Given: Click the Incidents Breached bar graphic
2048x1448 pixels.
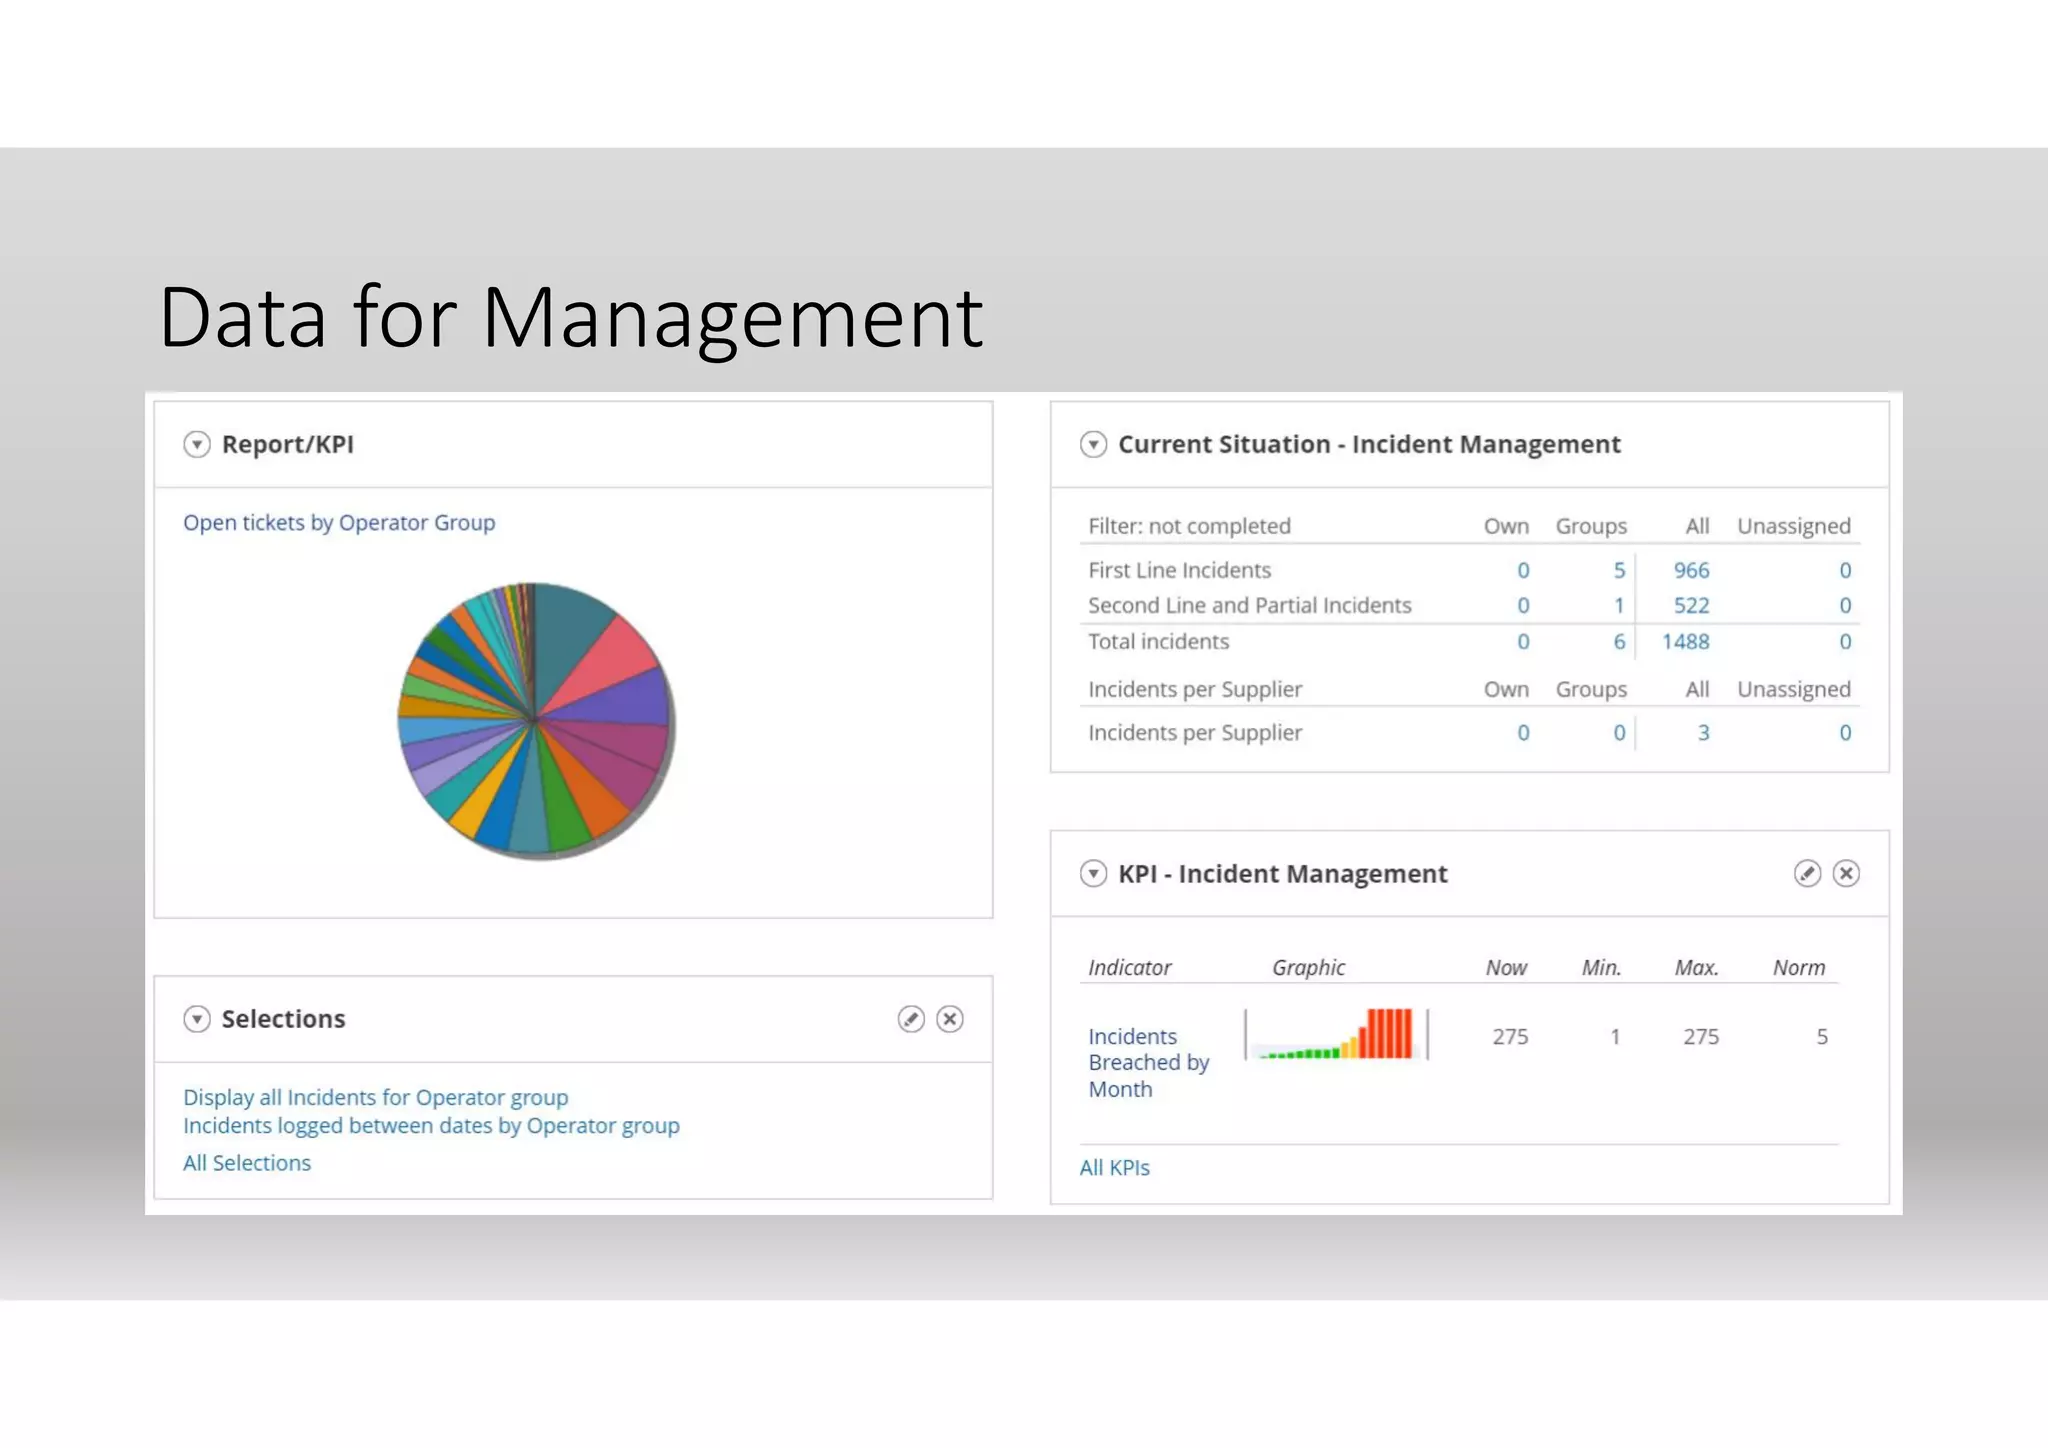Looking at the screenshot, I should pos(1335,1034).
